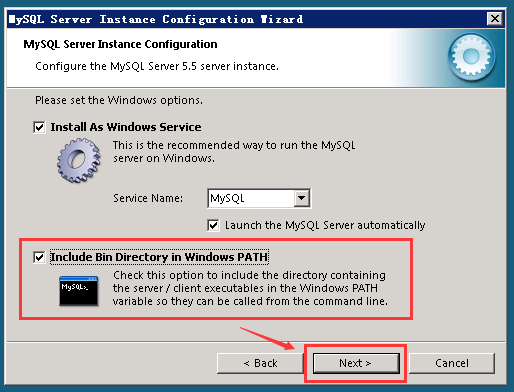Open the Service Name dropdown arrow
The image size is (514, 392).
302,198
